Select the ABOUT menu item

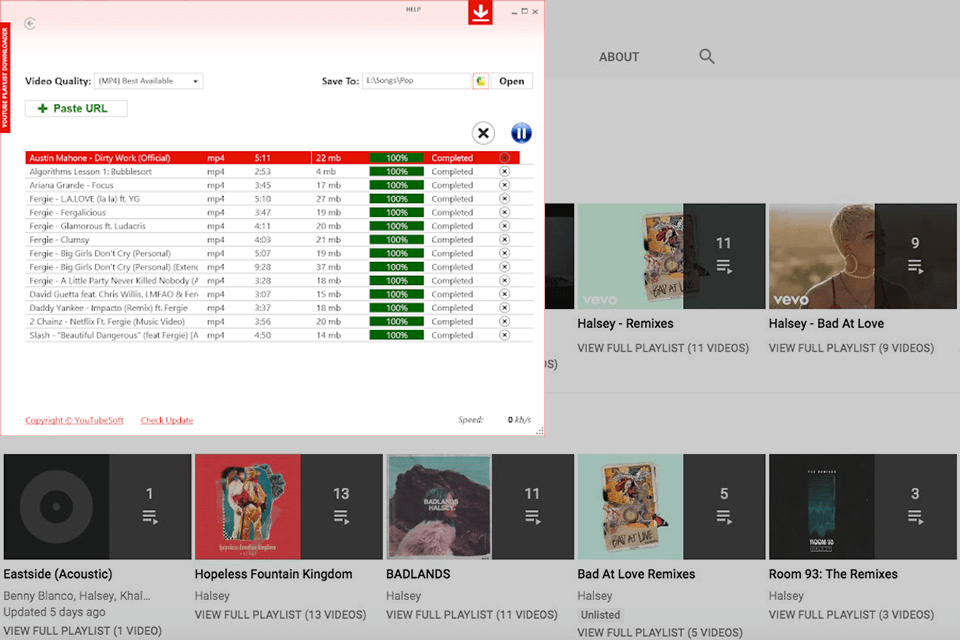[x=618, y=57]
